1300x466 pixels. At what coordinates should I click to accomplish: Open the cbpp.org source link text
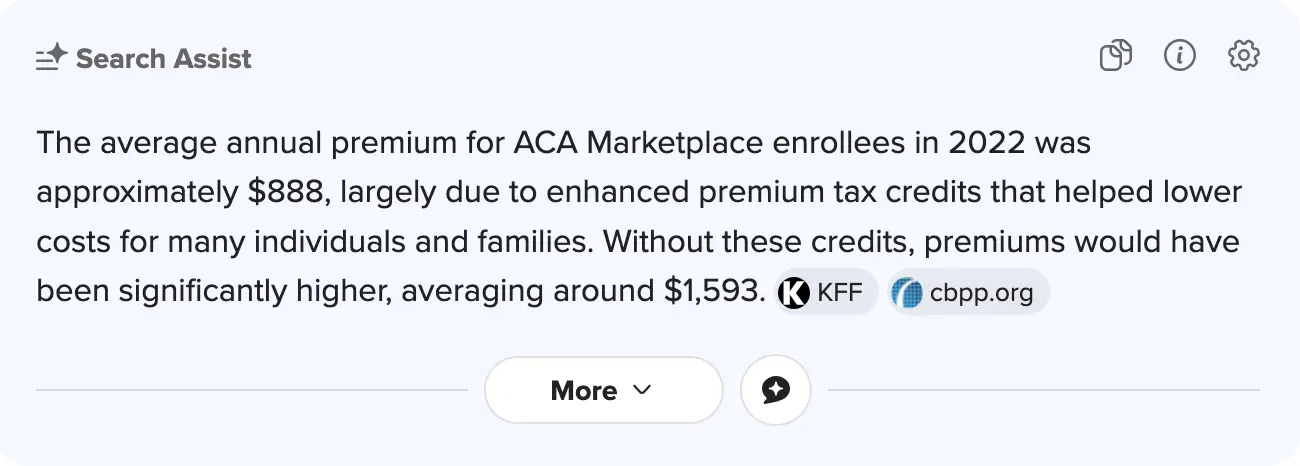[x=981, y=292]
